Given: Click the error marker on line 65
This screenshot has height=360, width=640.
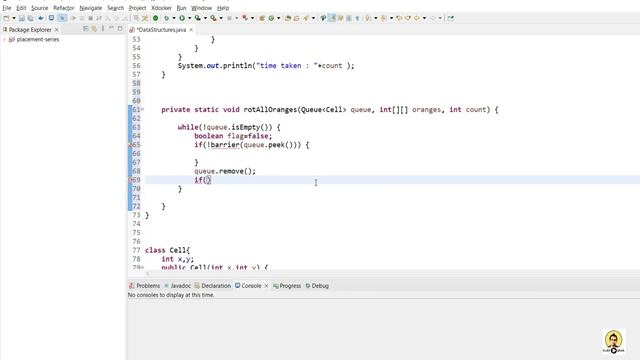Looking at the screenshot, I should pyautogui.click(x=130, y=145).
